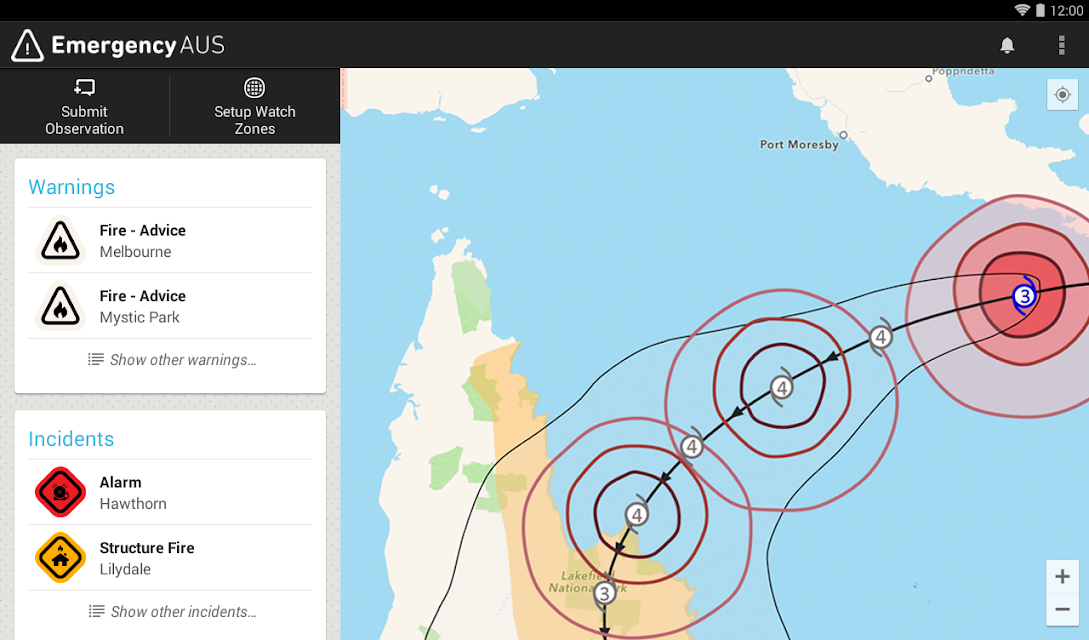Submit an observation
Screen dimensions: 1089x640
pos(85,106)
